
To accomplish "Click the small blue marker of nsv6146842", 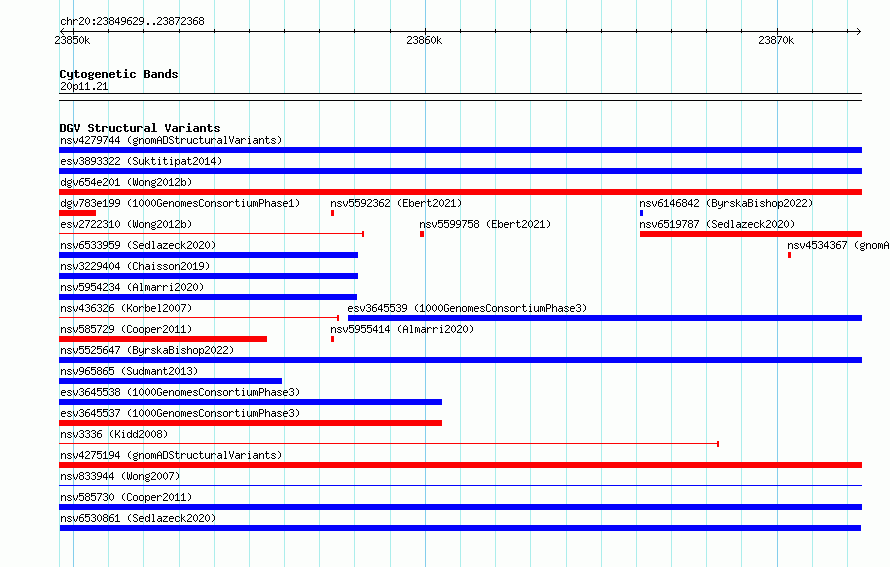I will [641, 213].
